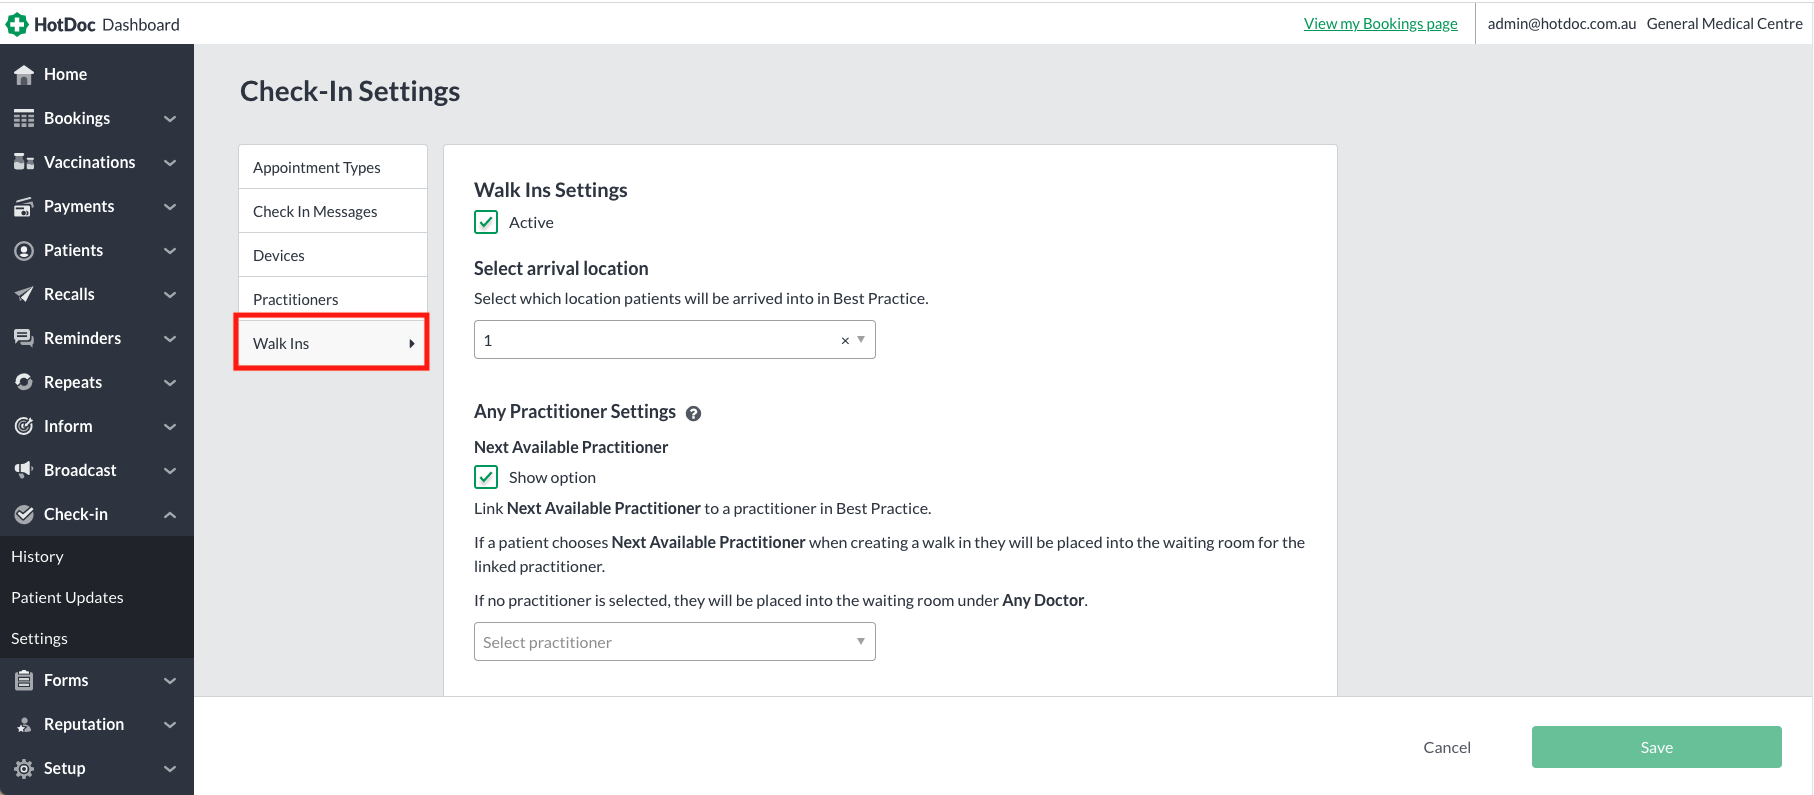Image resolution: width=1814 pixels, height=795 pixels.
Task: Select Walk Ins settings tab
Action: pyautogui.click(x=332, y=343)
